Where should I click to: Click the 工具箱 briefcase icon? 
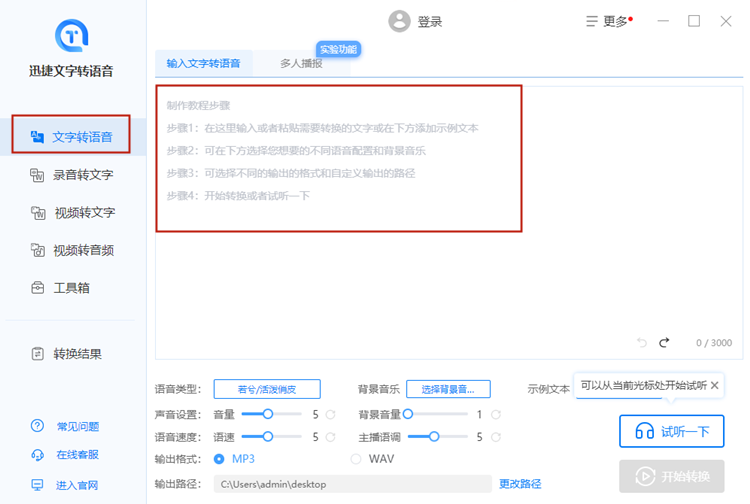tap(37, 287)
